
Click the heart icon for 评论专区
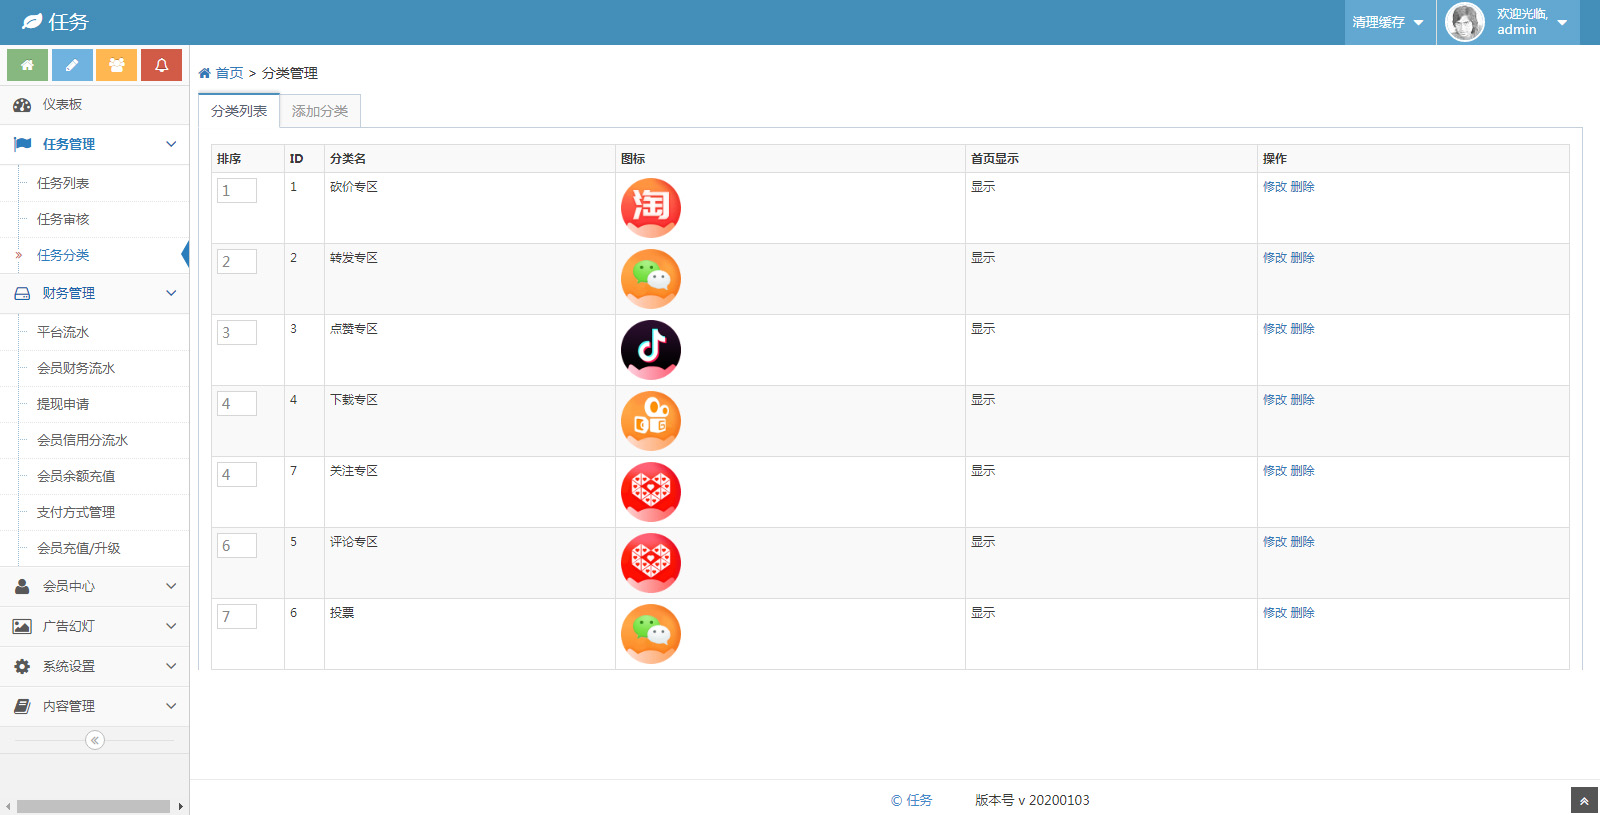(651, 563)
